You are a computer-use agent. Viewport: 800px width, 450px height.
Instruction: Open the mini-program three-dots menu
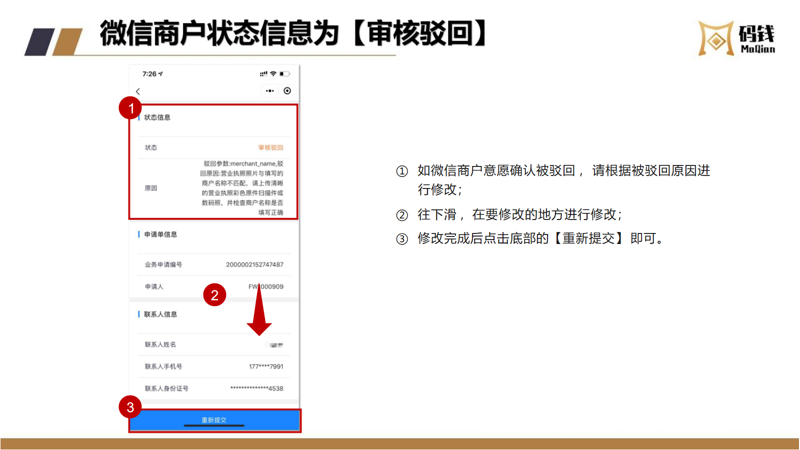pyautogui.click(x=270, y=91)
